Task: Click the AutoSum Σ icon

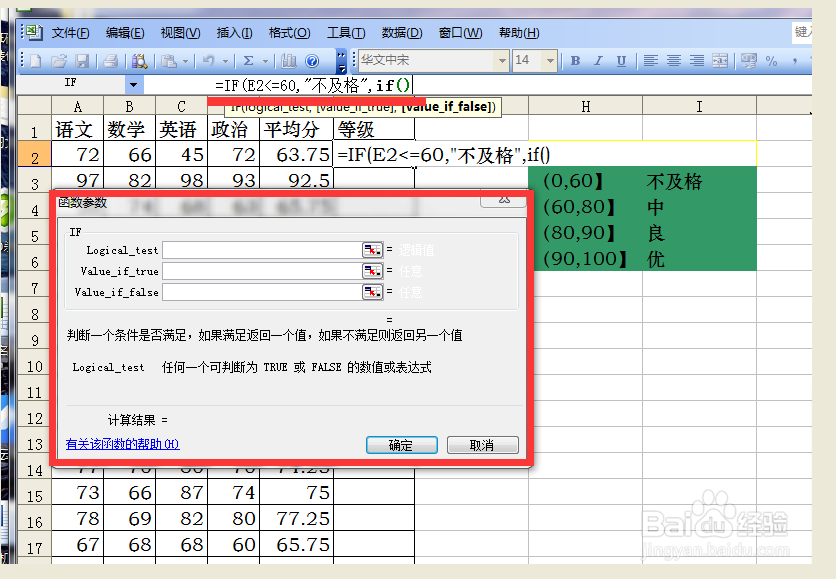Action: [x=247, y=60]
